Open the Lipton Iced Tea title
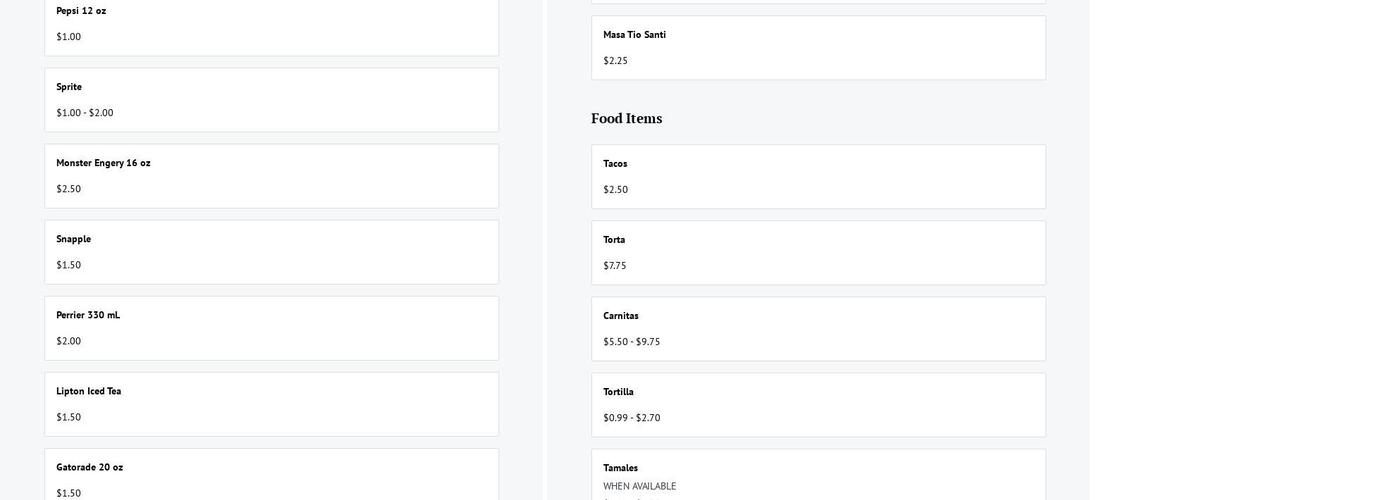The image size is (1400, 500). tap(88, 391)
